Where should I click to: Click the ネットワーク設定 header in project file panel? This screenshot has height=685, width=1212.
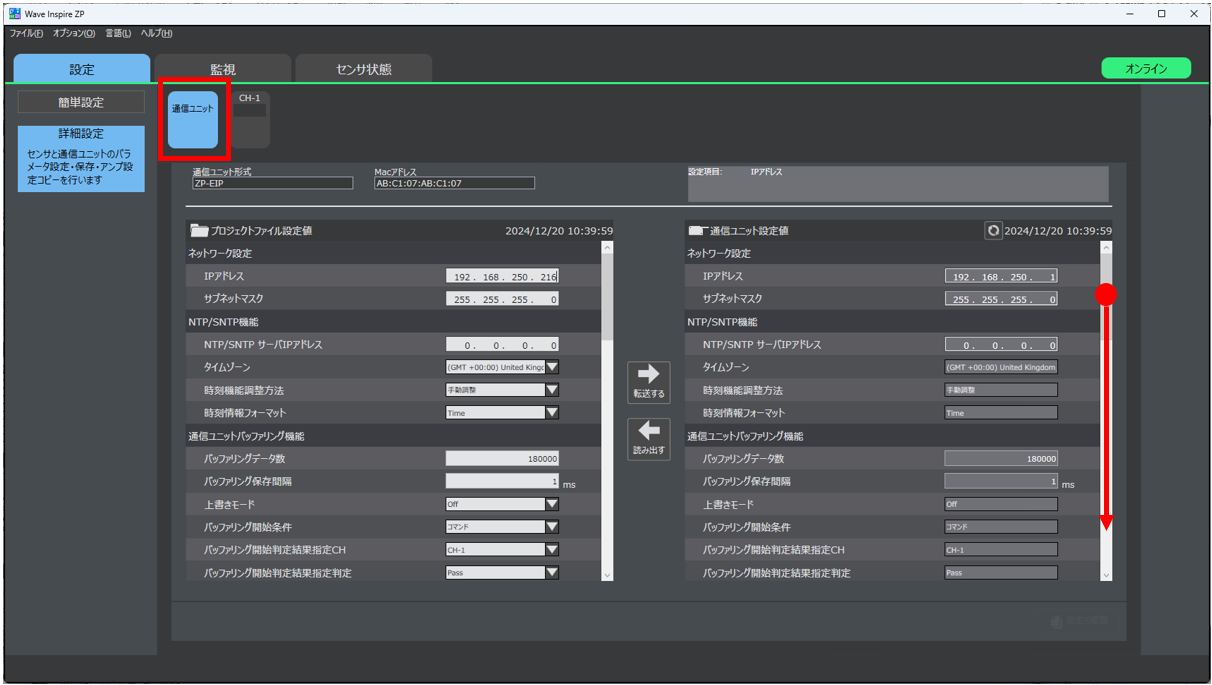coord(220,254)
